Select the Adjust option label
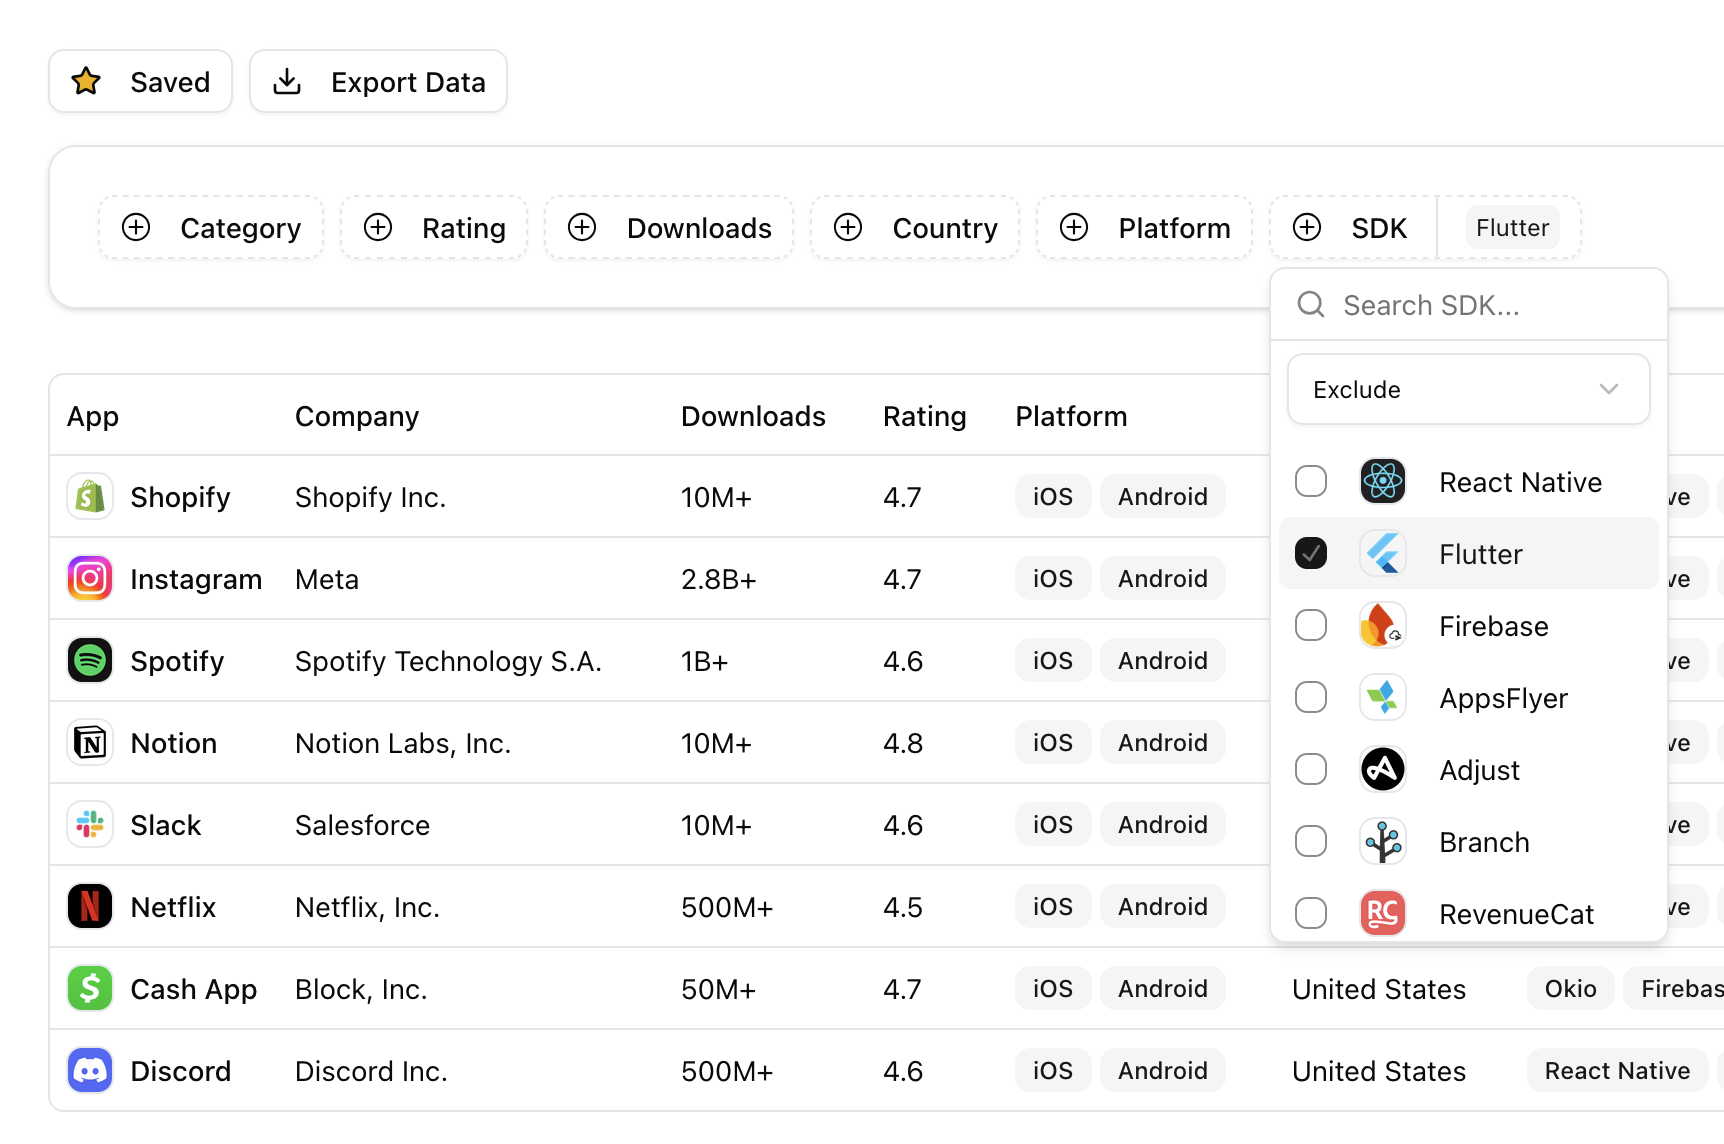 (1479, 769)
